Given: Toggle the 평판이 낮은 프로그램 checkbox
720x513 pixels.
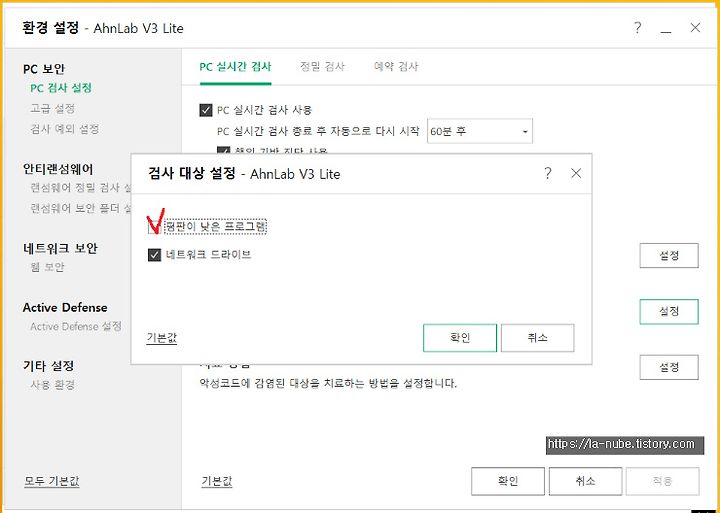Looking at the screenshot, I should (x=154, y=227).
